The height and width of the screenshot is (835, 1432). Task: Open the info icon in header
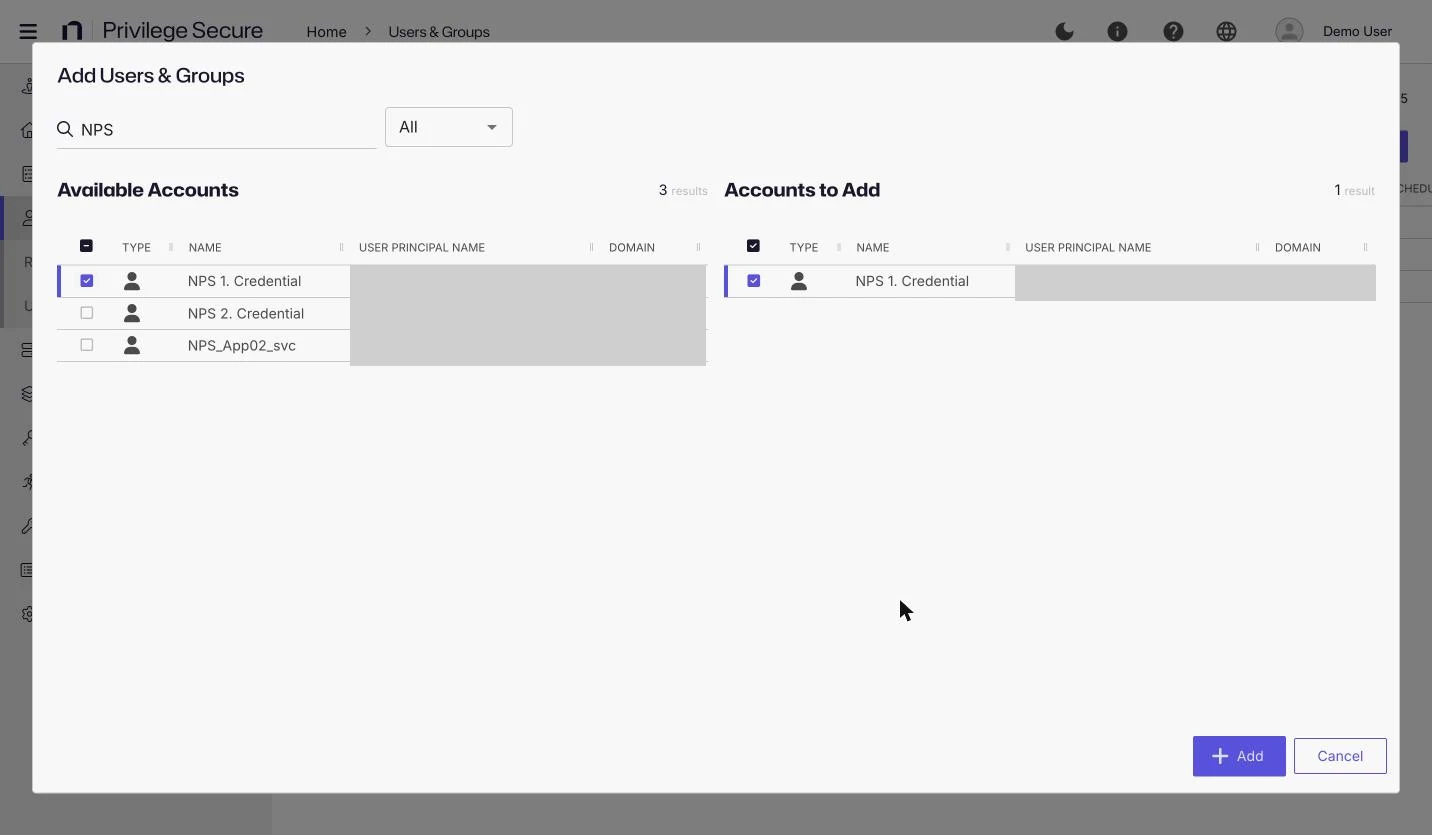pos(1118,31)
